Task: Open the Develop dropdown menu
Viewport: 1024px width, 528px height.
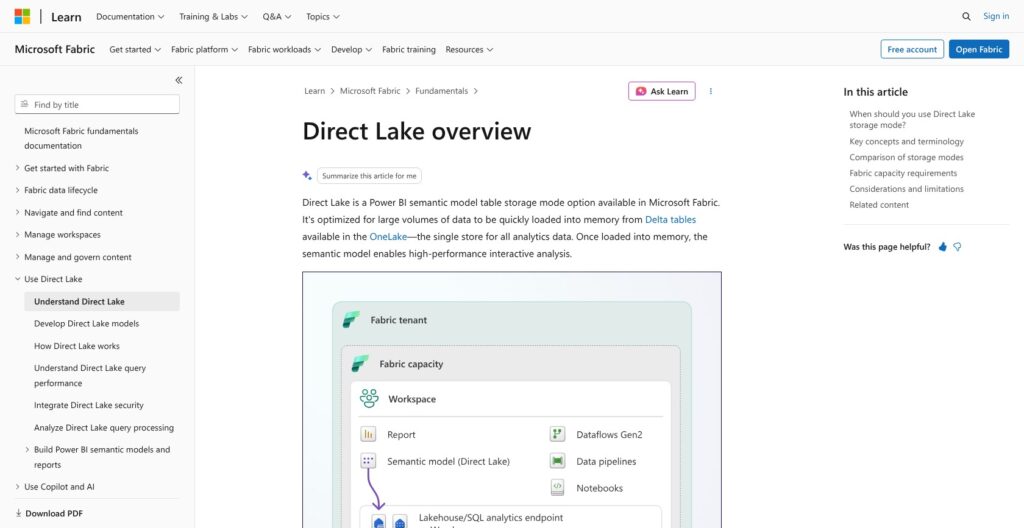Action: 351,49
